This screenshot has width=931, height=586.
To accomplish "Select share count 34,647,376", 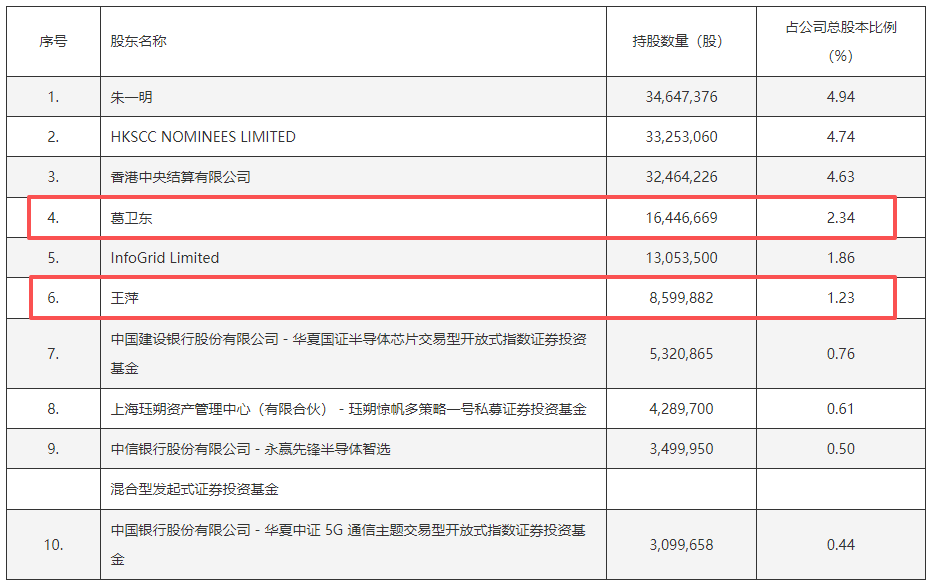I will [681, 97].
